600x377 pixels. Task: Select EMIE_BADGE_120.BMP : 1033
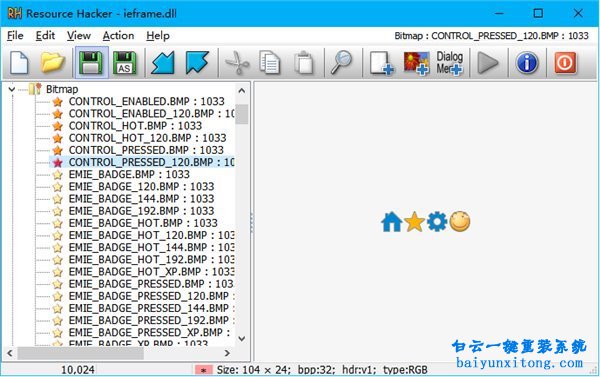pos(141,187)
